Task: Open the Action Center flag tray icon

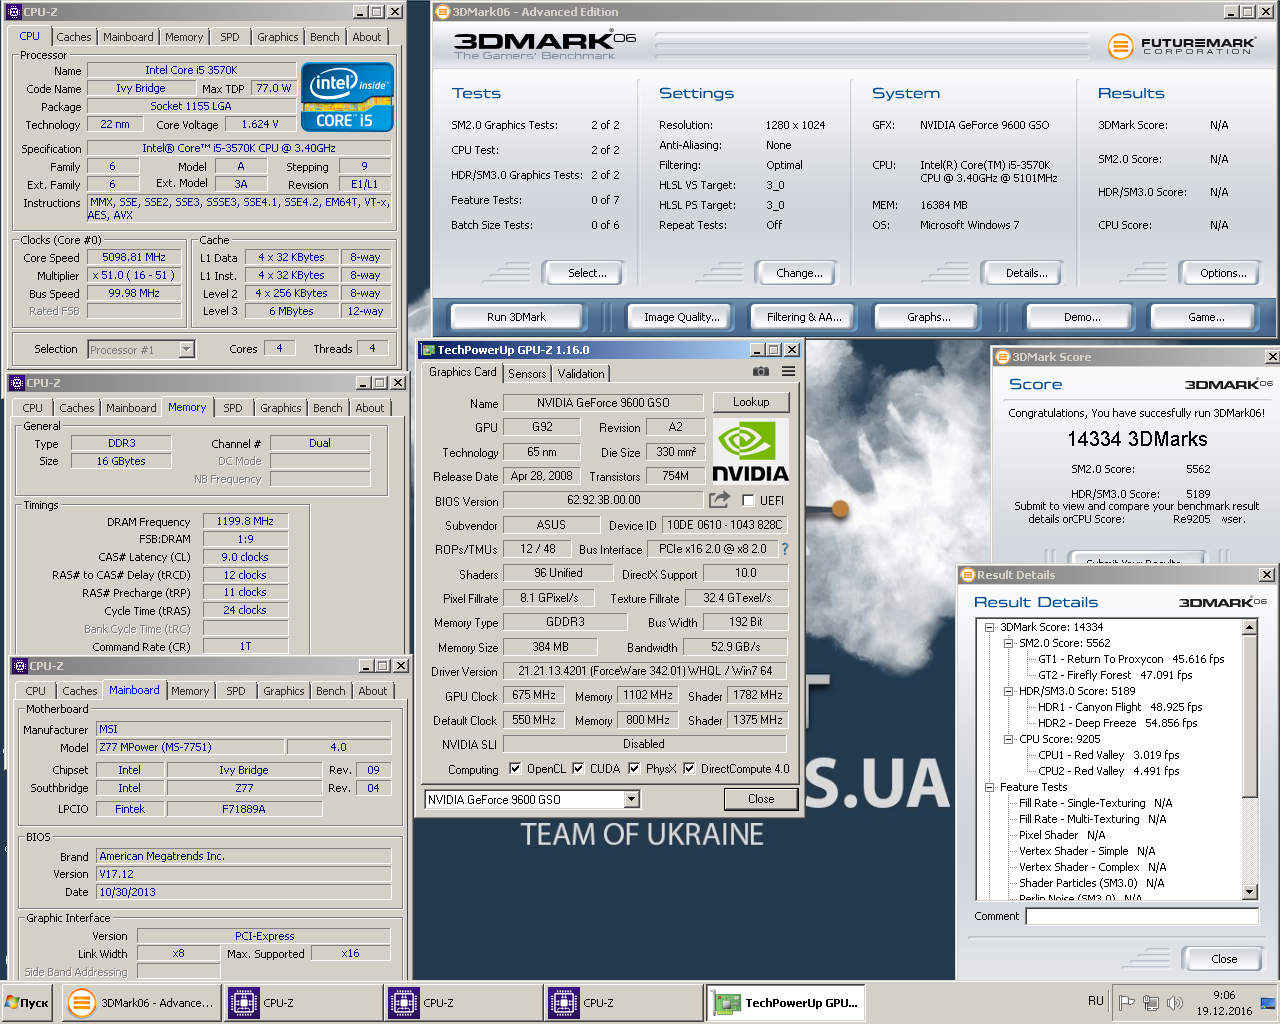Action: 1127,1003
